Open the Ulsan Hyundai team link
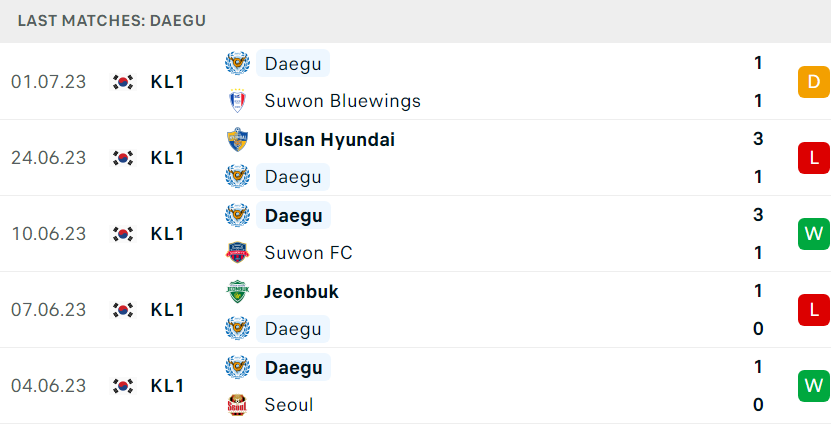The width and height of the screenshot is (831, 425). (x=330, y=139)
